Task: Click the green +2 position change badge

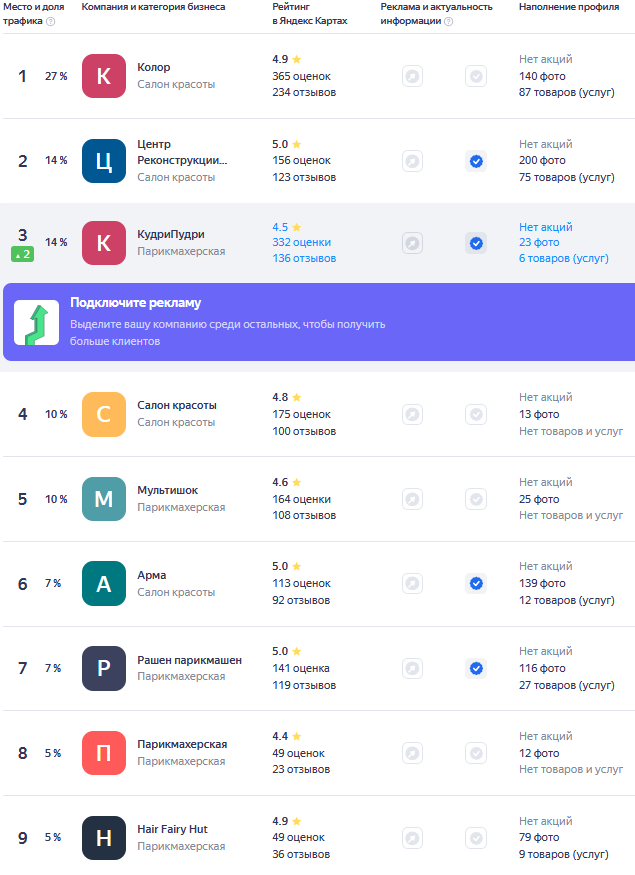Action: [22, 254]
